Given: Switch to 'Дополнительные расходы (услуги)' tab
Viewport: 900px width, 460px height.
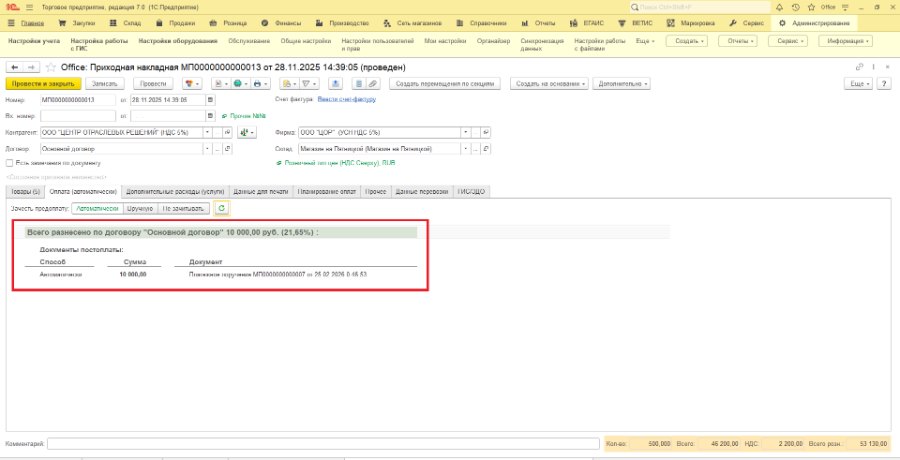Looking at the screenshot, I should pyautogui.click(x=174, y=192).
